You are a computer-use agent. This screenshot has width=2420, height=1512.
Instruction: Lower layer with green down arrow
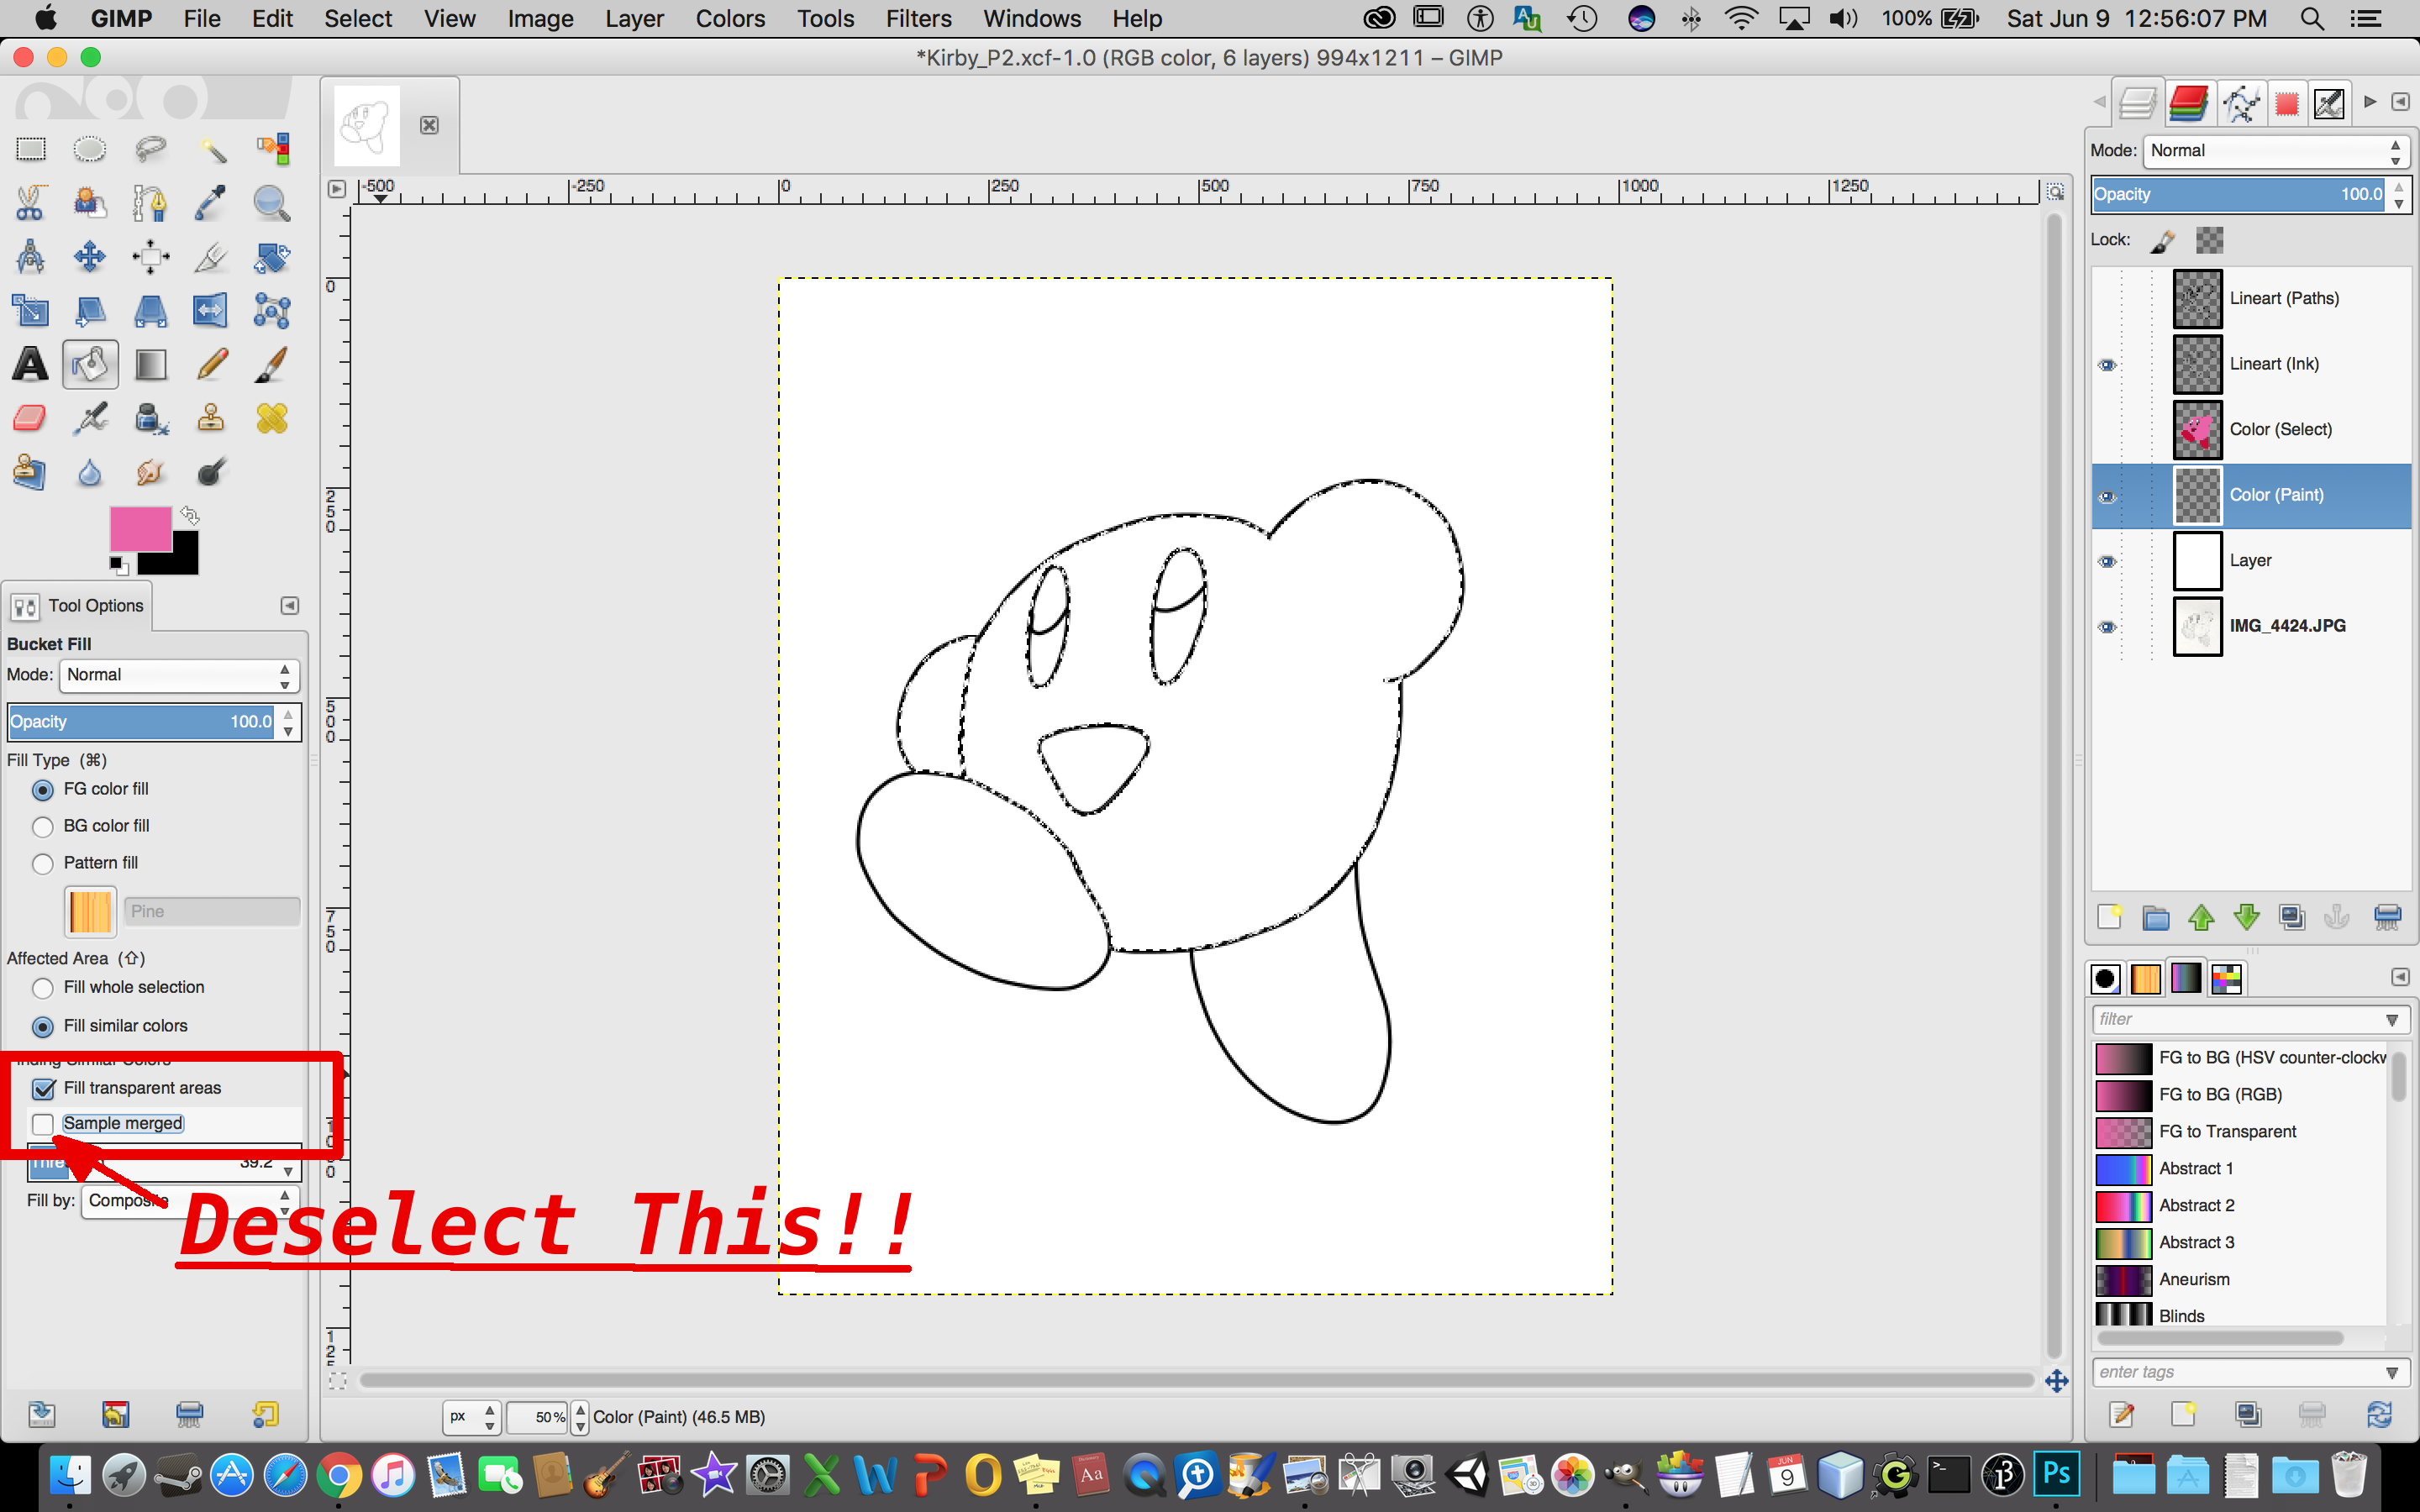[2247, 917]
